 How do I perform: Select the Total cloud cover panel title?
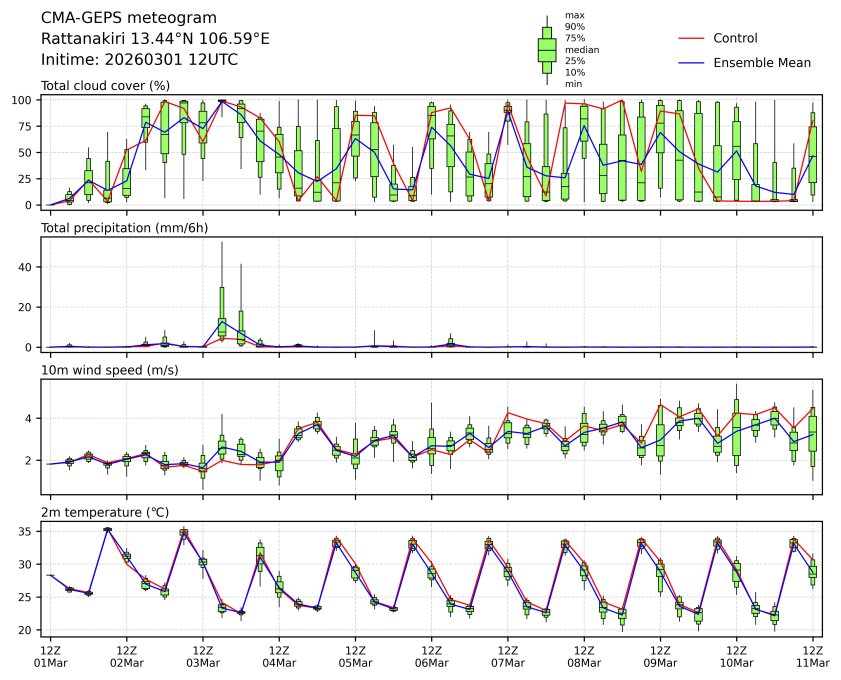[x=105, y=86]
